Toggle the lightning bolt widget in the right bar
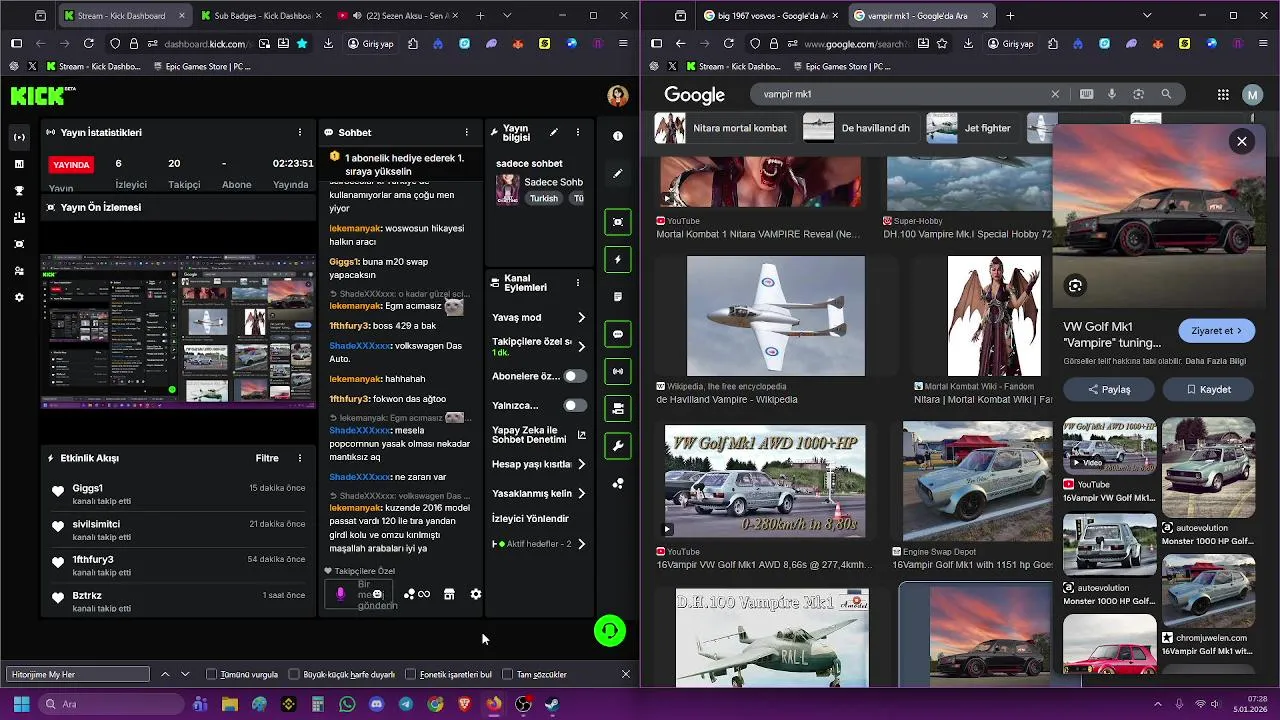The height and width of the screenshot is (720, 1280). (618, 260)
